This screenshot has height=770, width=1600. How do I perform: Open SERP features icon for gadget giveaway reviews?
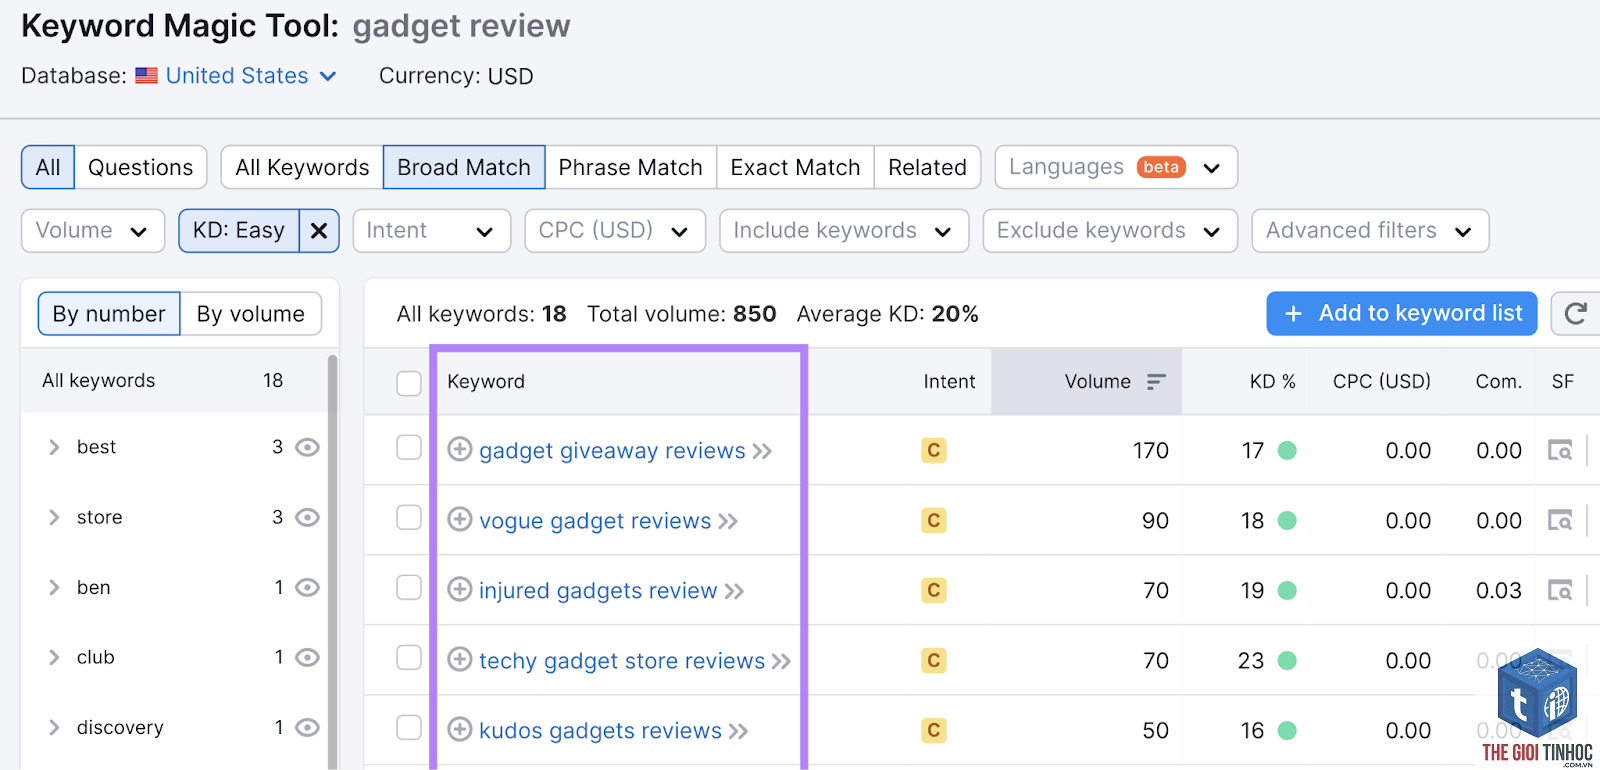1560,451
